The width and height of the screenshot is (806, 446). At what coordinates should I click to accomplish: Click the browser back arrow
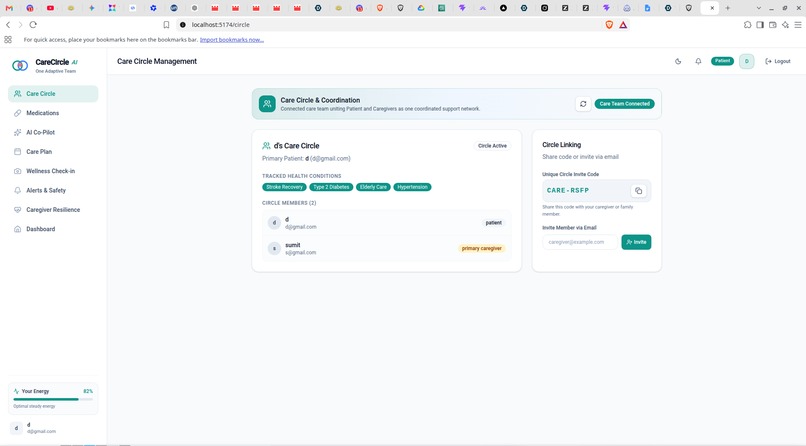click(x=8, y=25)
